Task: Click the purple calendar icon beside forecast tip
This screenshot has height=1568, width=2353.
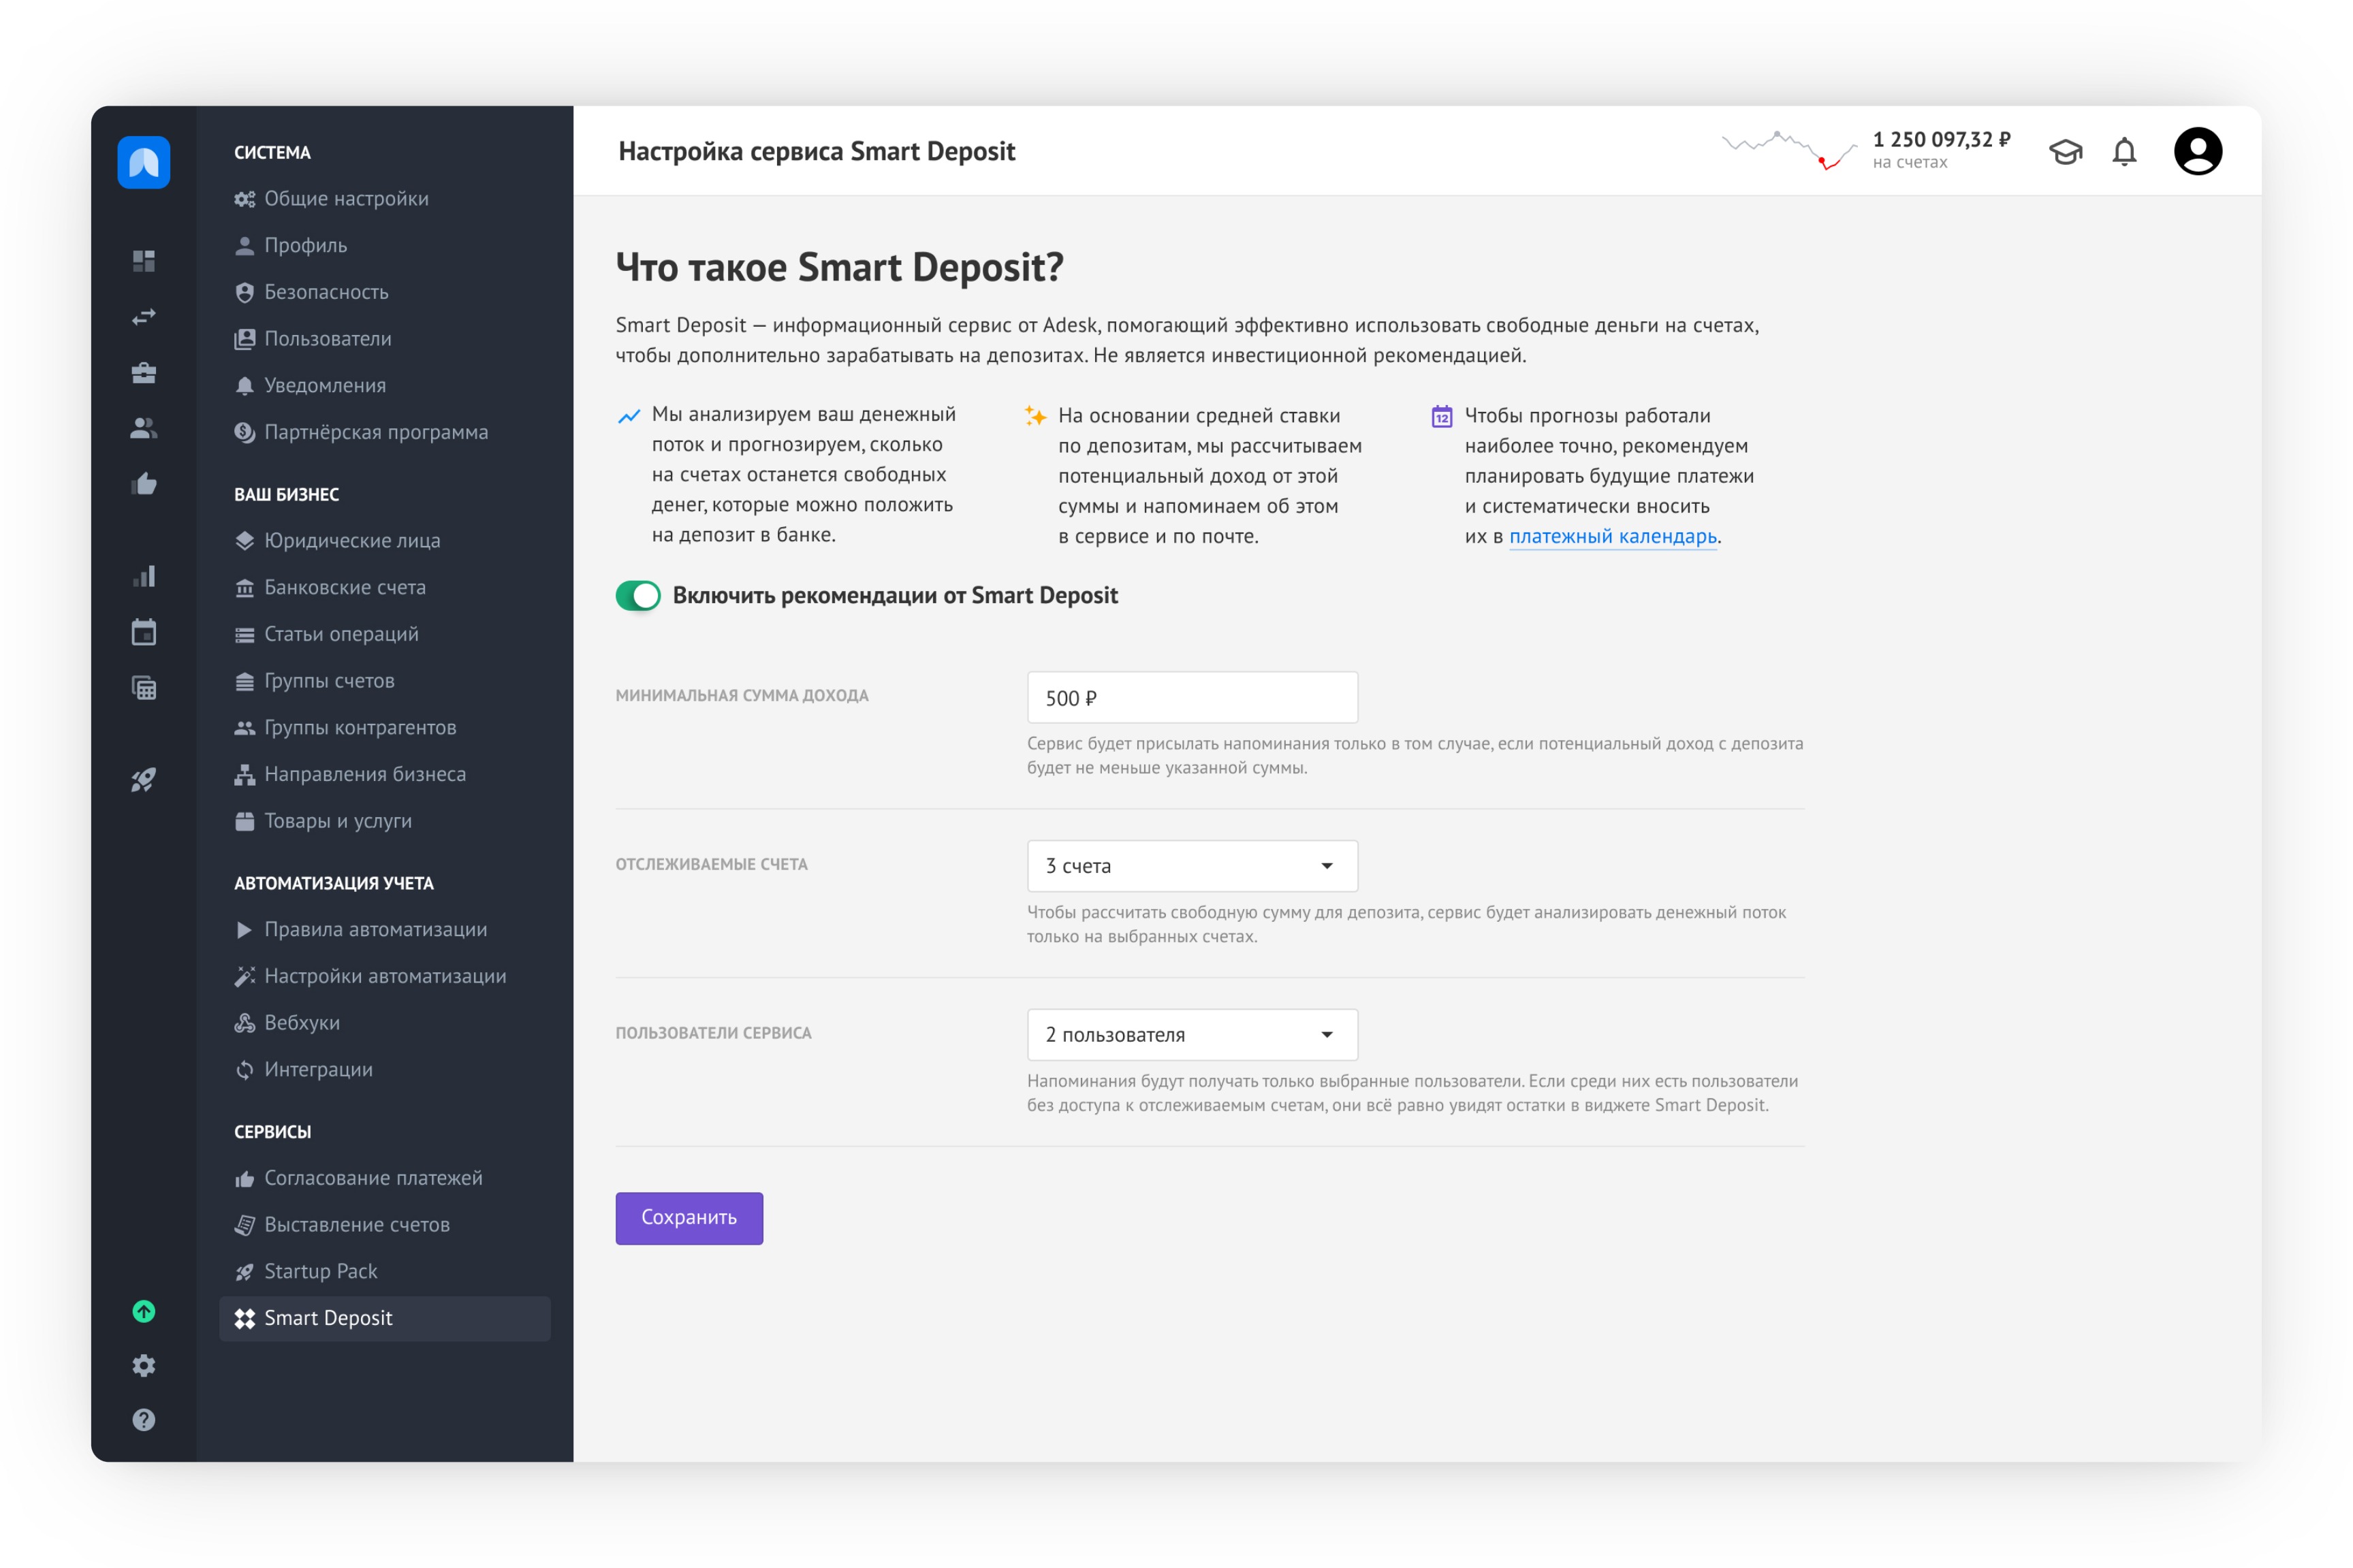Action: [x=1441, y=416]
